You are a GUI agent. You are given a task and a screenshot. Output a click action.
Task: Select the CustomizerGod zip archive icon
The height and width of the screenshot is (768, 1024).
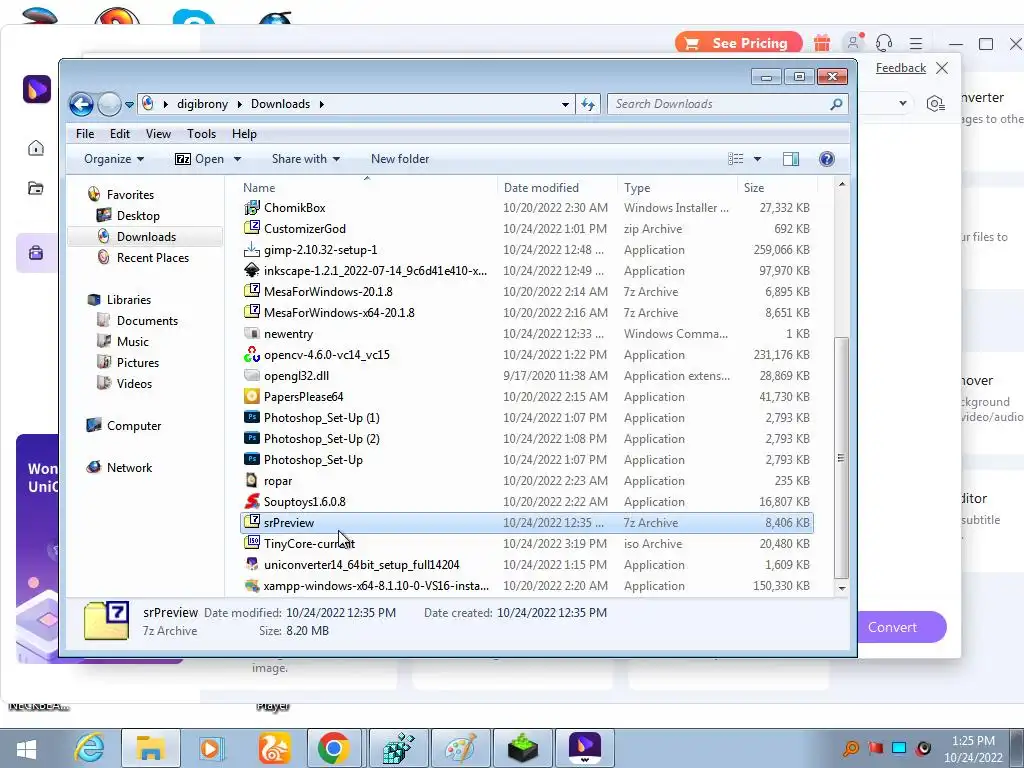click(x=251, y=229)
